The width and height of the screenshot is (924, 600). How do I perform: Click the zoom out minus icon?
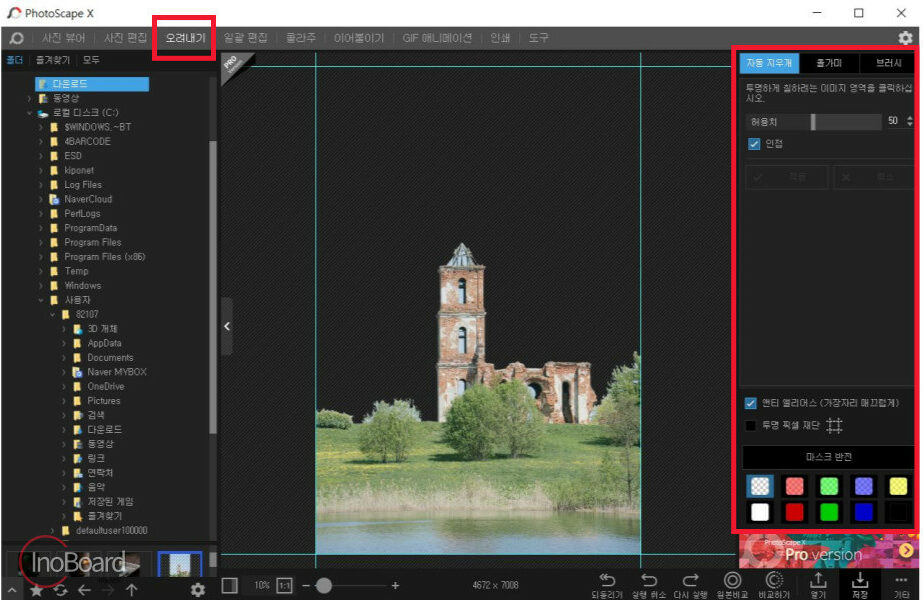(305, 585)
